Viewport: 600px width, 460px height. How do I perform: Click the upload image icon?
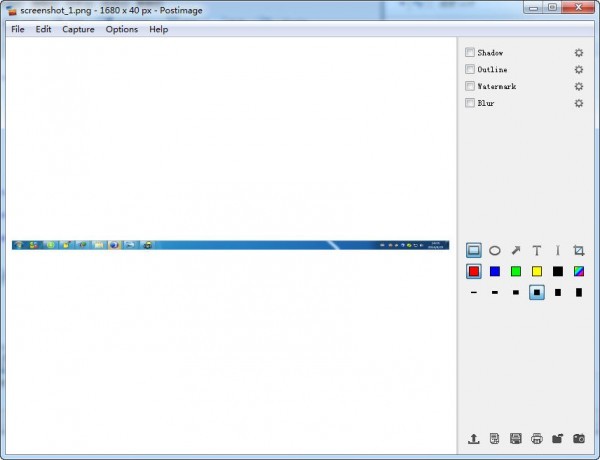click(474, 439)
